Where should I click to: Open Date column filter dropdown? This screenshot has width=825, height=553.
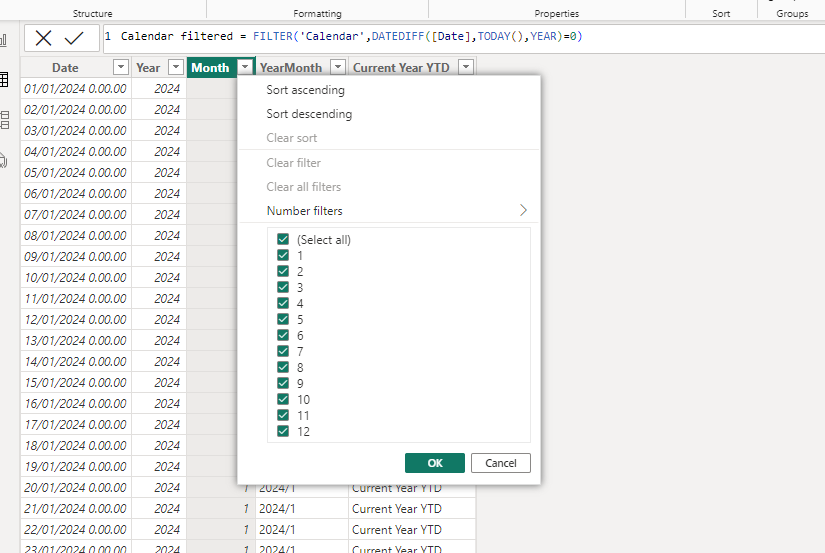(120, 67)
